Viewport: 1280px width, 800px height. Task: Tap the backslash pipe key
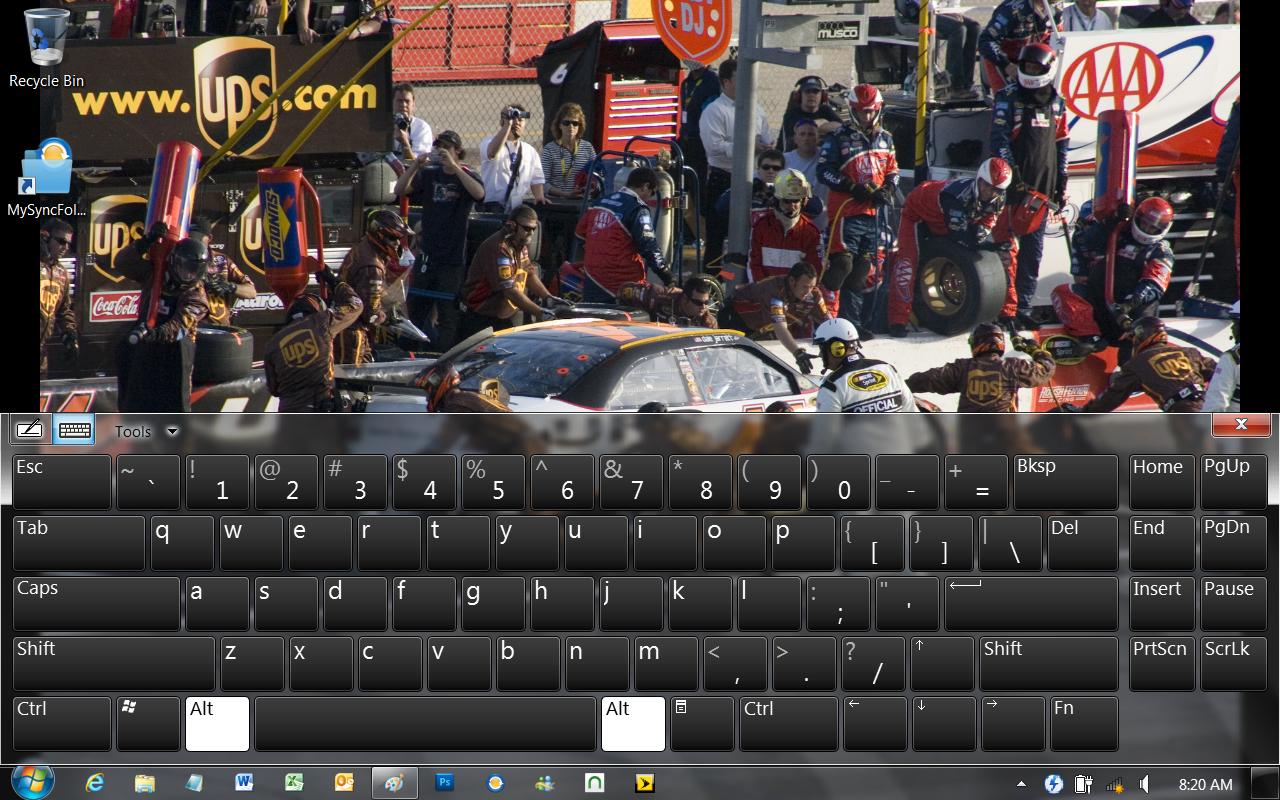1010,543
